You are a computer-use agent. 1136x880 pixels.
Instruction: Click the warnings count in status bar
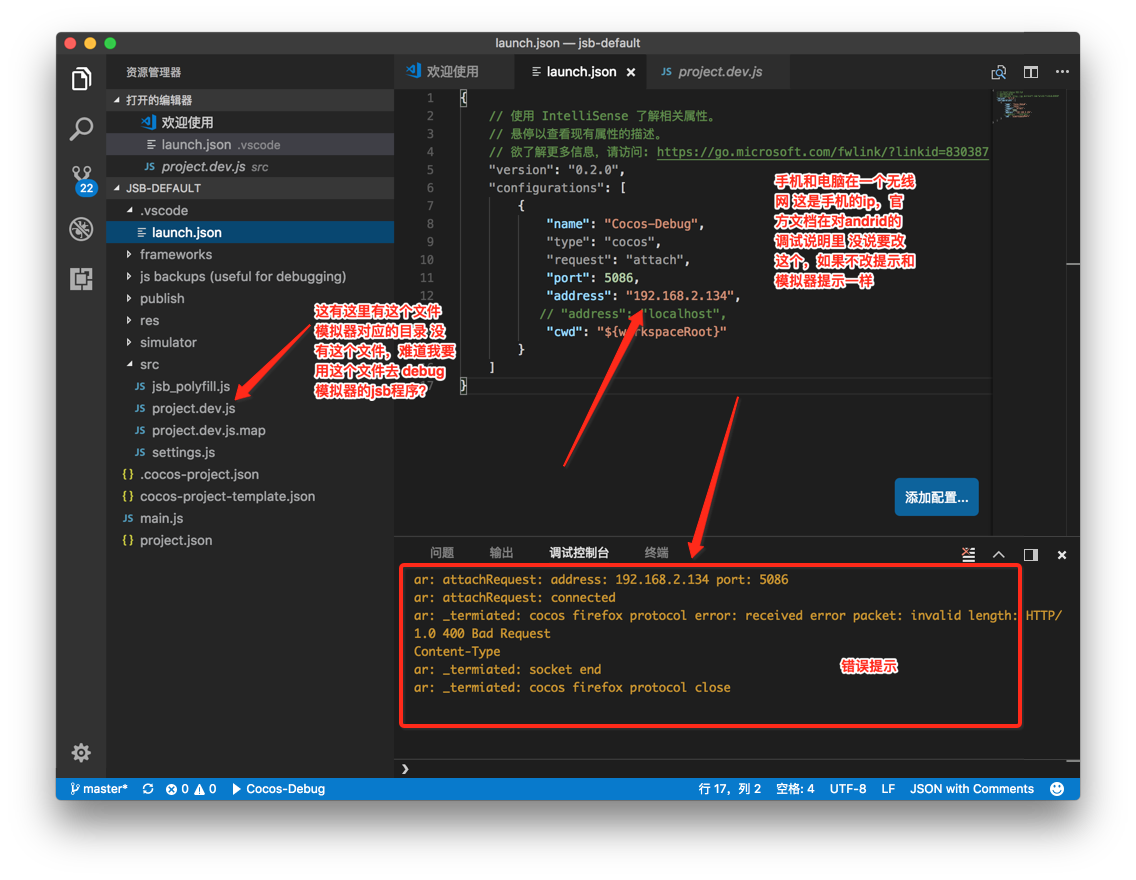pyautogui.click(x=205, y=789)
